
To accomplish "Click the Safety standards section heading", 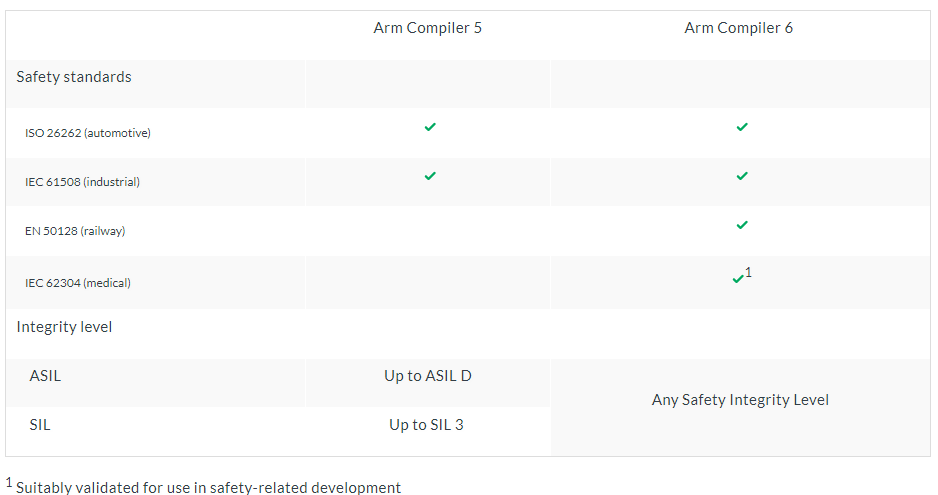I will pos(74,77).
